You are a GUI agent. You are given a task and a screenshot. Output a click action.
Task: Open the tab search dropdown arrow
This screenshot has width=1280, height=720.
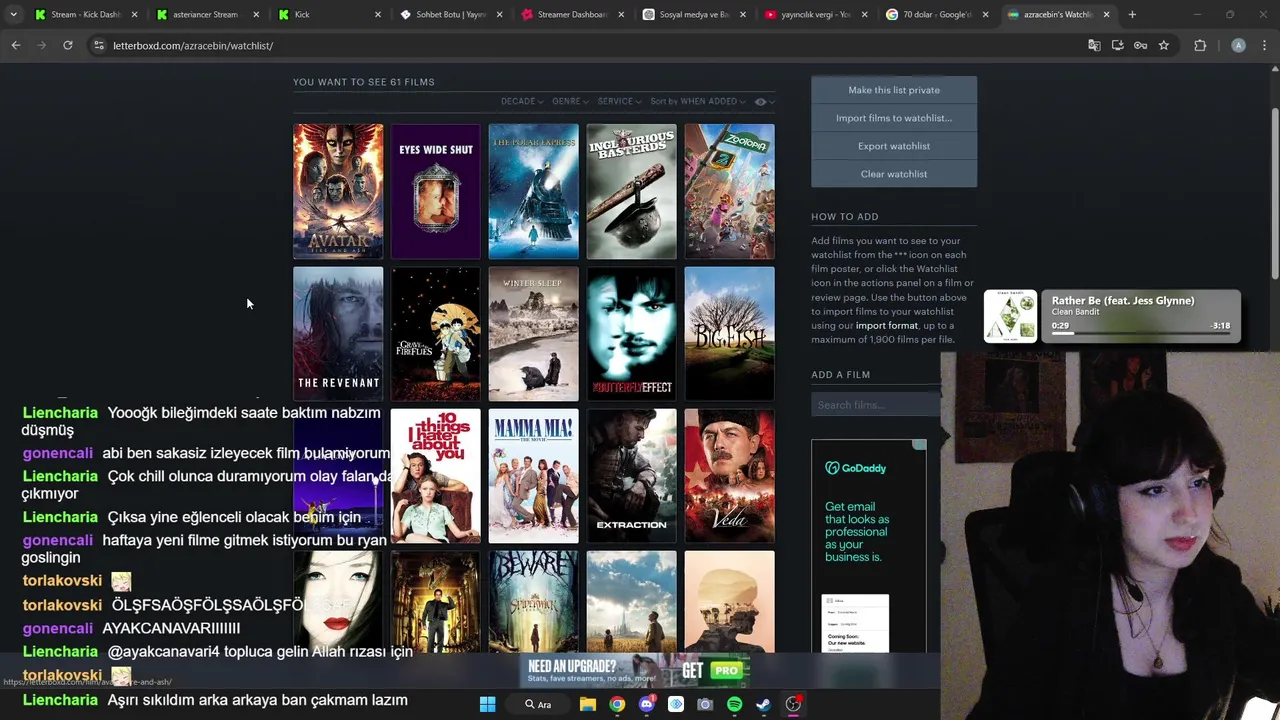pyautogui.click(x=13, y=15)
